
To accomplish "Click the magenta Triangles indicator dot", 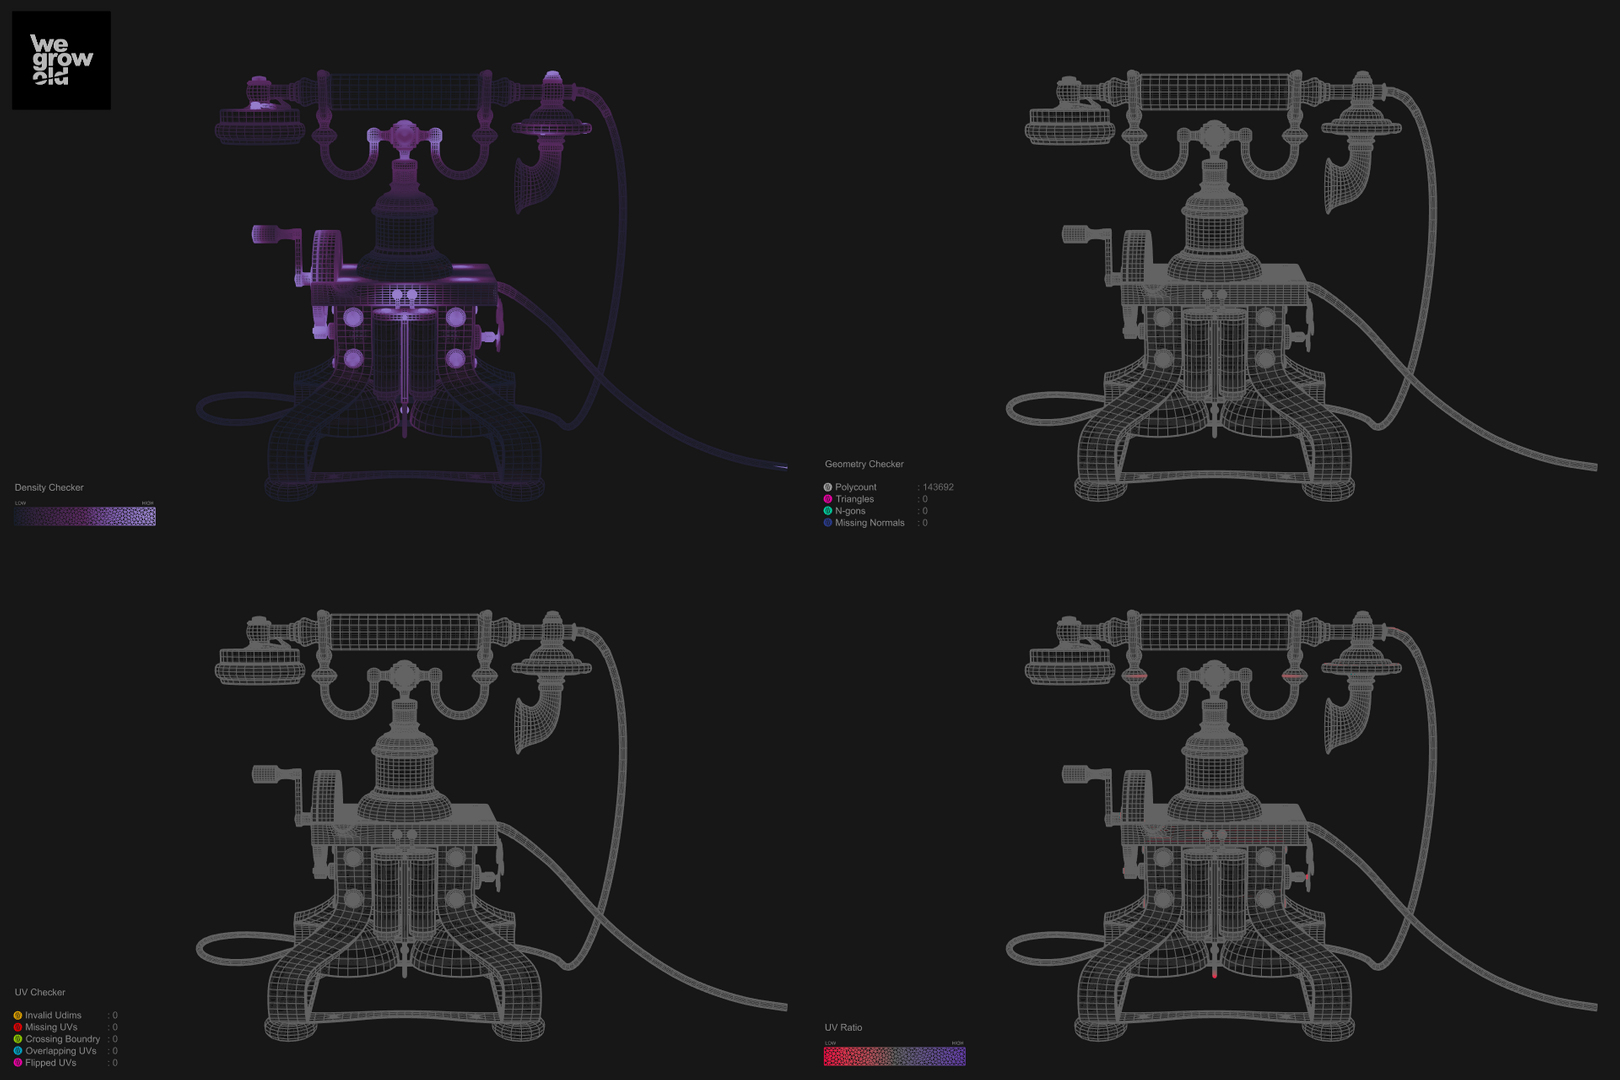I will 827,499.
